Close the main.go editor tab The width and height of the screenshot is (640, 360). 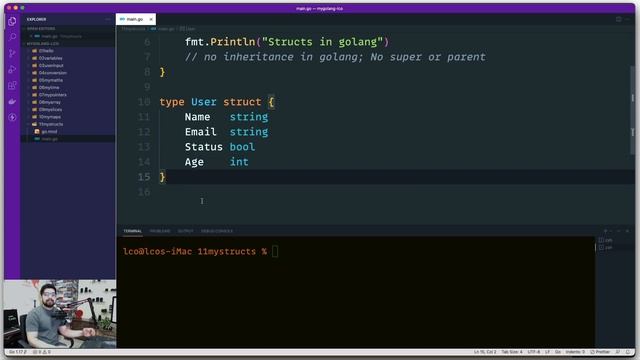[151, 19]
